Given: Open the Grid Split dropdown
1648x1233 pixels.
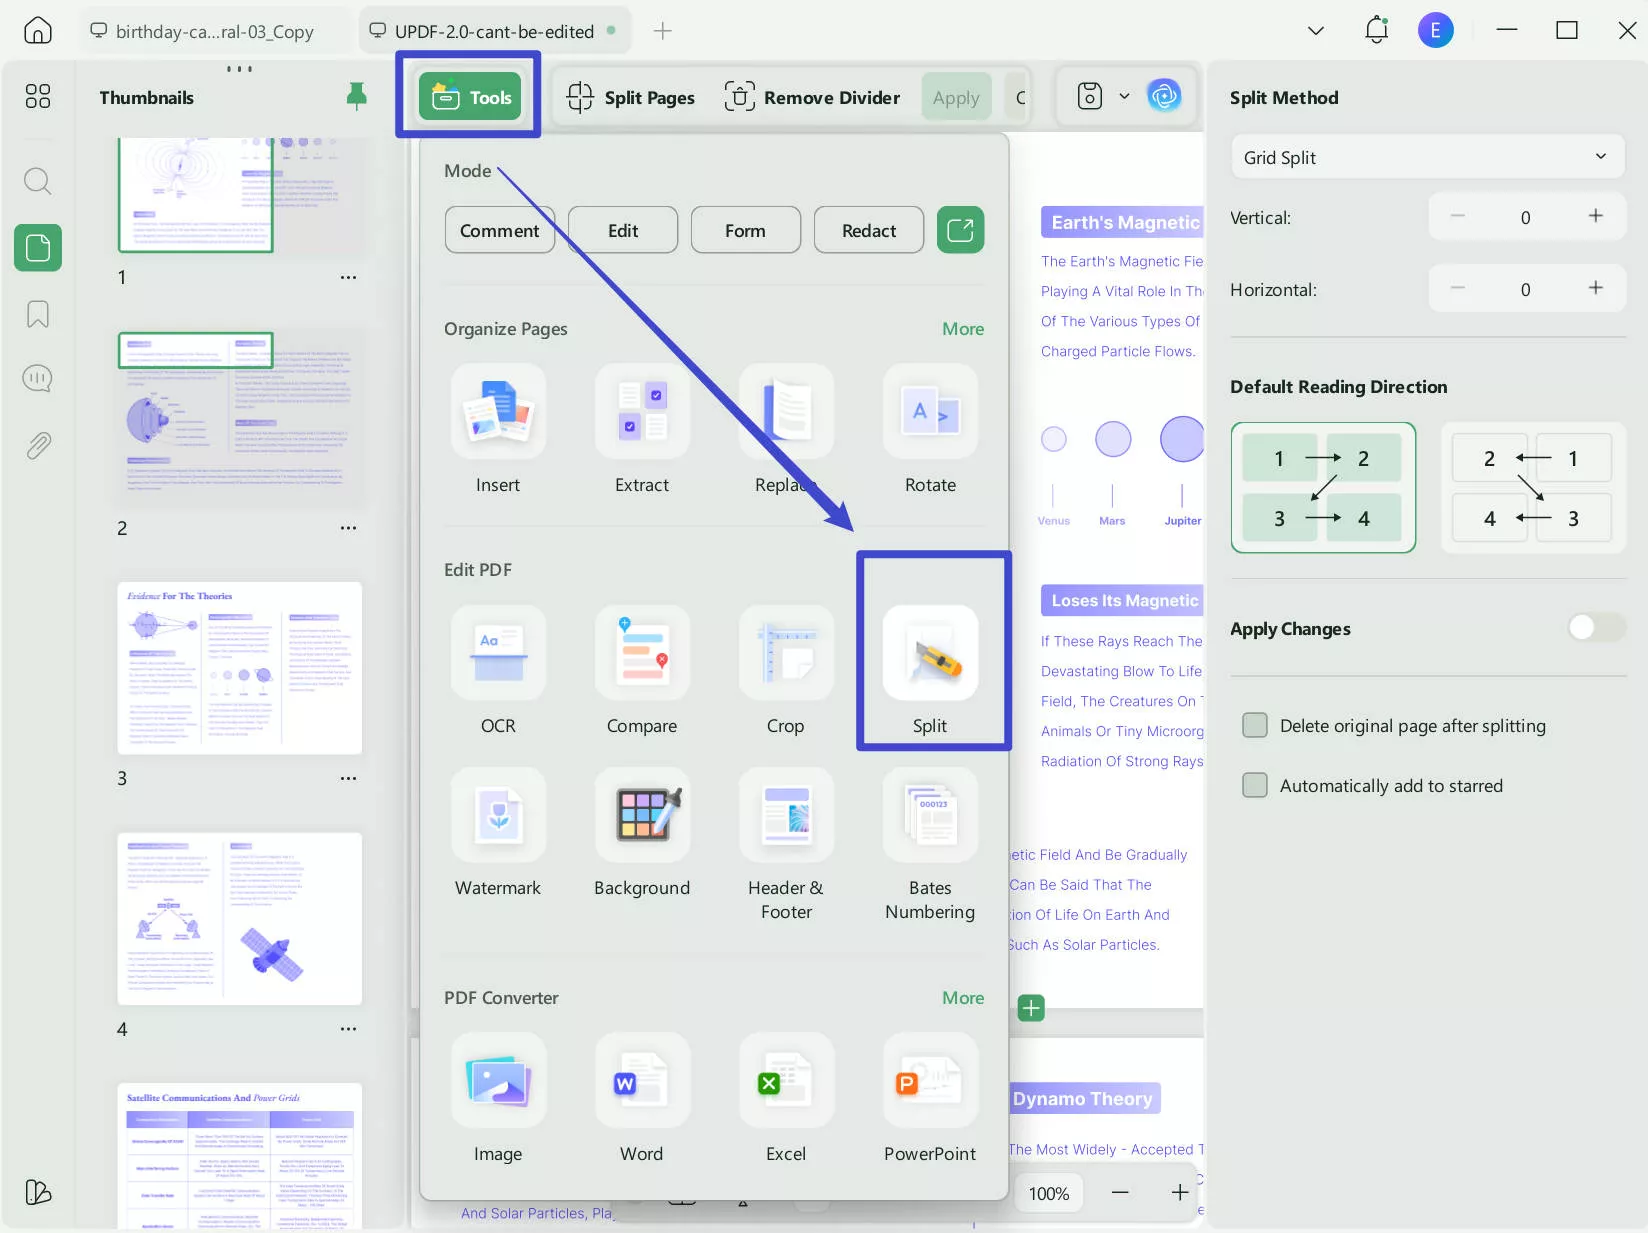Looking at the screenshot, I should tap(1427, 157).
